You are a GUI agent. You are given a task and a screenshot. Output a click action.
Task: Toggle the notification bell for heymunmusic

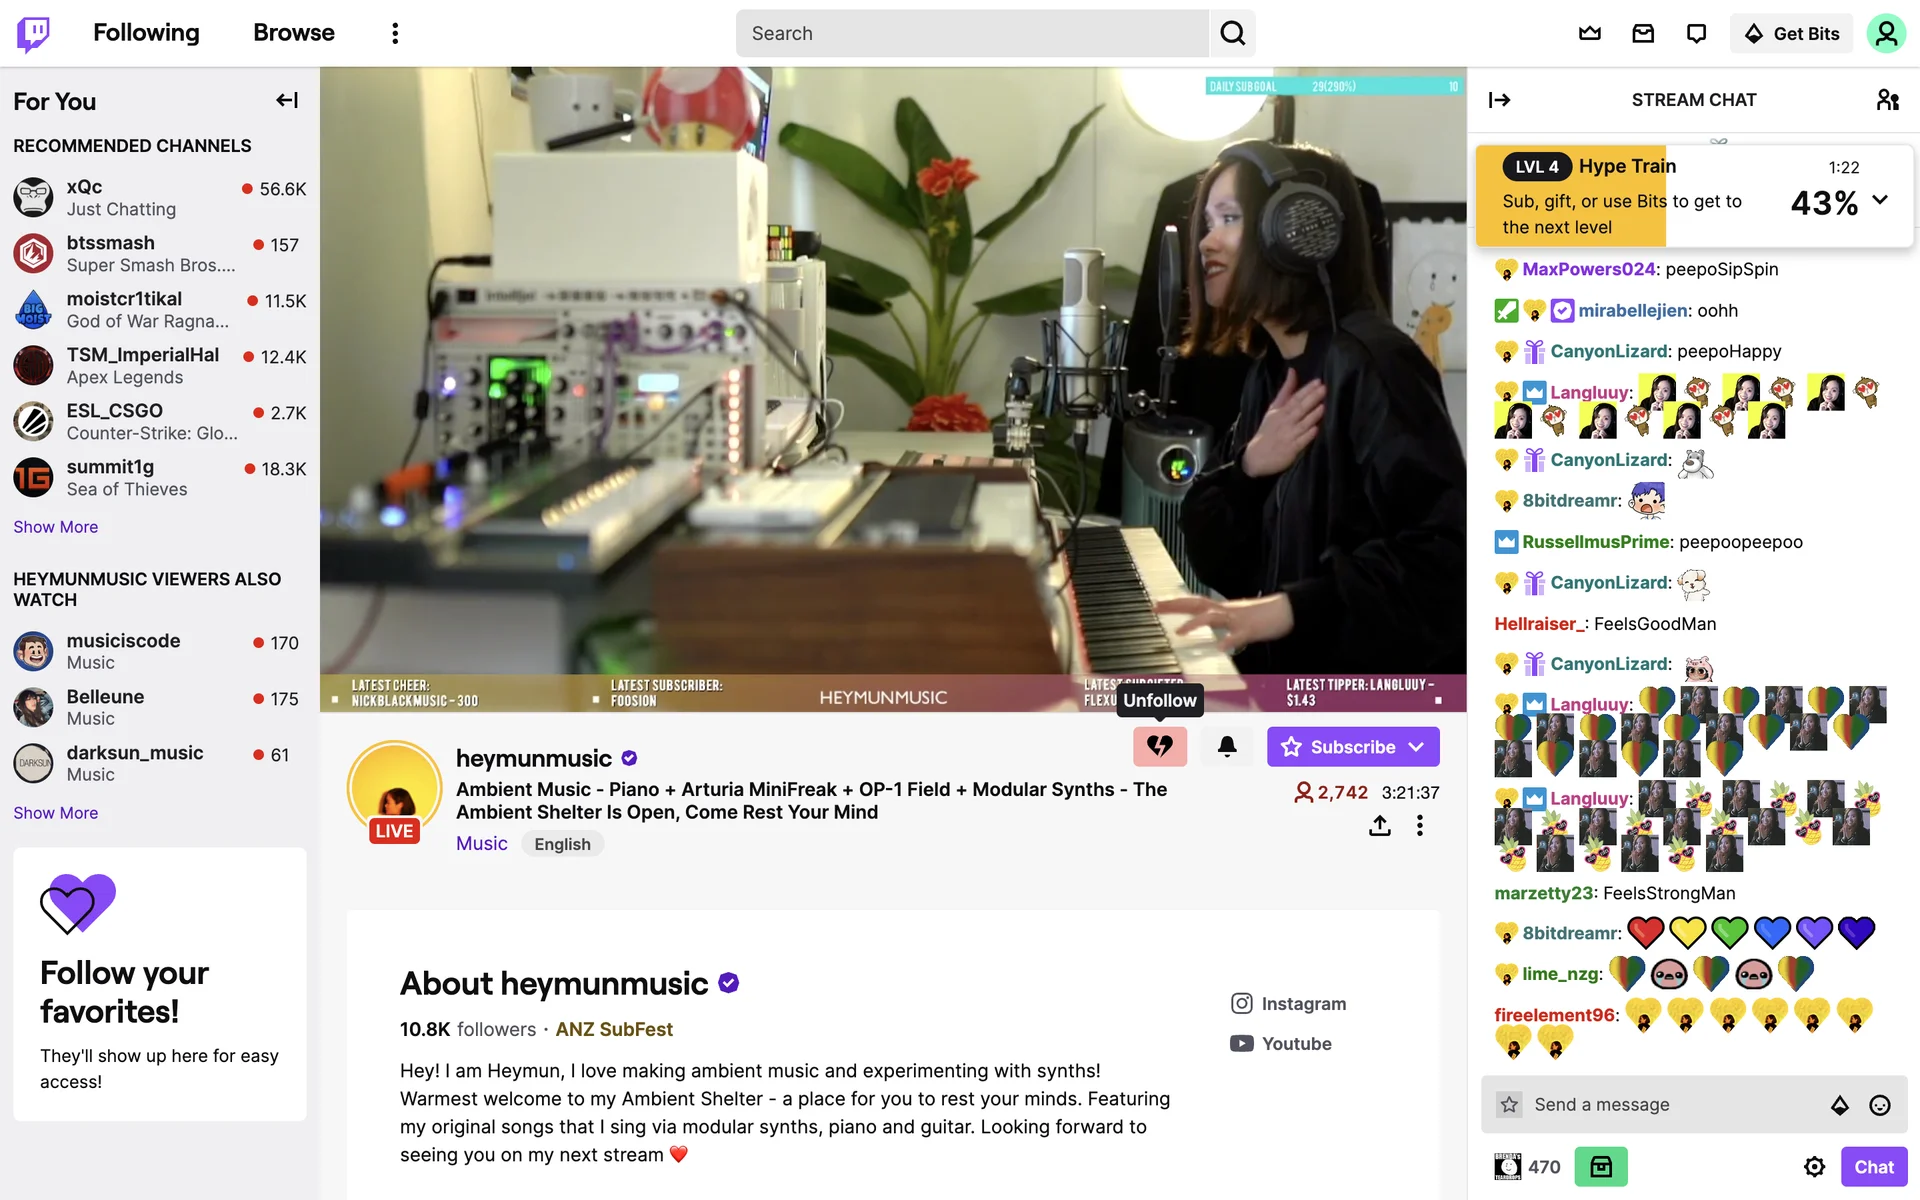(x=1227, y=747)
